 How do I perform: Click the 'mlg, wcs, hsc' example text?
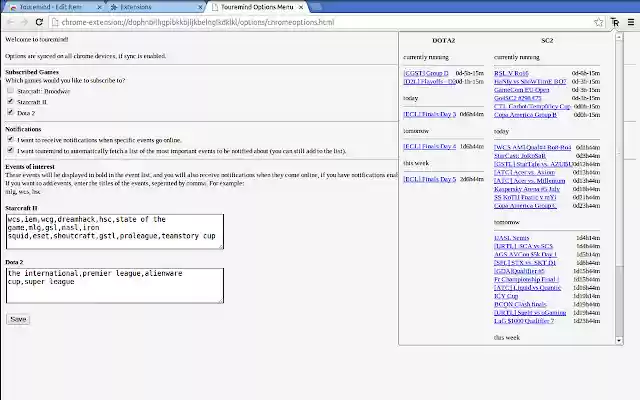pos(23,191)
